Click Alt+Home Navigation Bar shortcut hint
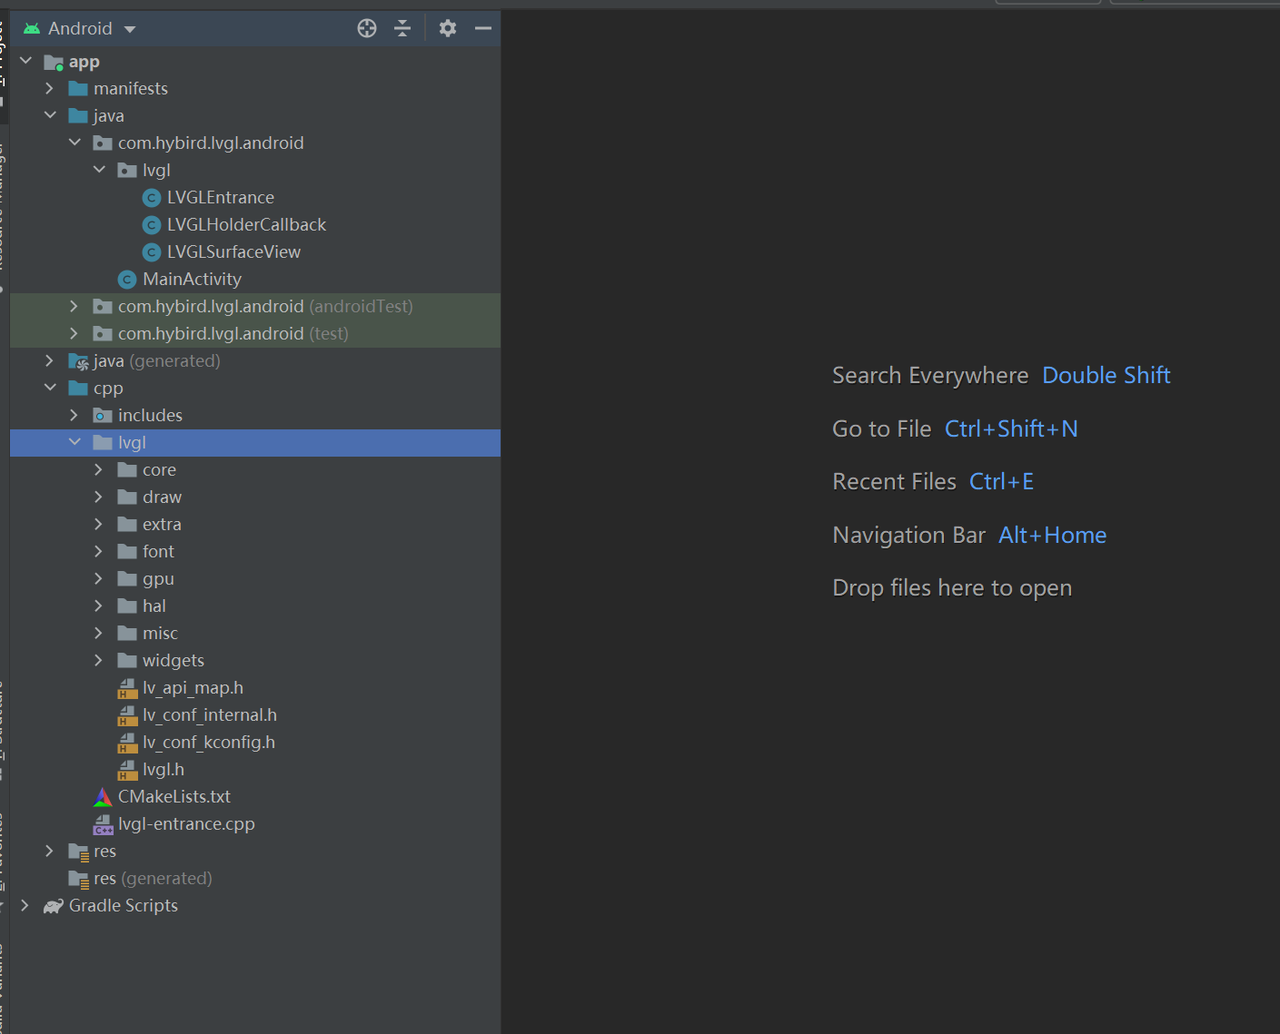 [x=1052, y=535]
